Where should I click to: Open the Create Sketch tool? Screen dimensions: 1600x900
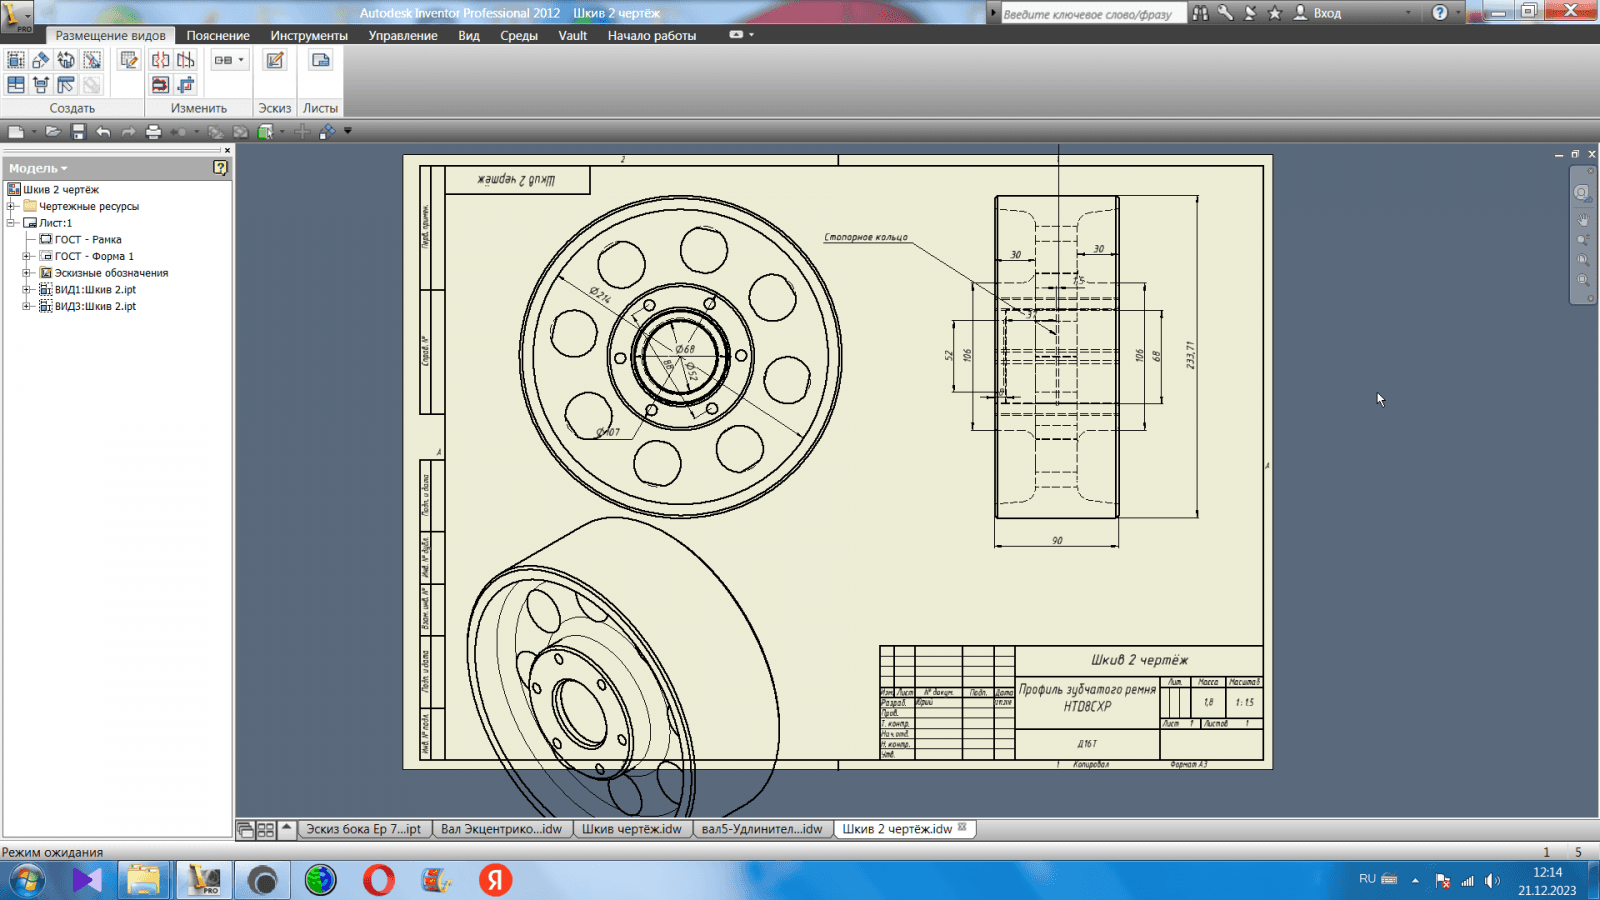click(x=275, y=61)
